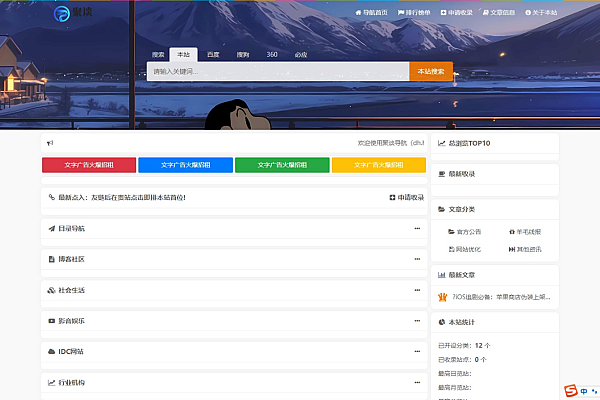
Task: Open 文章信息 in the top menu
Action: [499, 13]
